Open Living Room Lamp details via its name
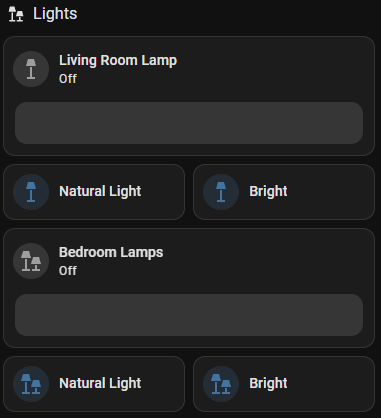 click(x=118, y=61)
